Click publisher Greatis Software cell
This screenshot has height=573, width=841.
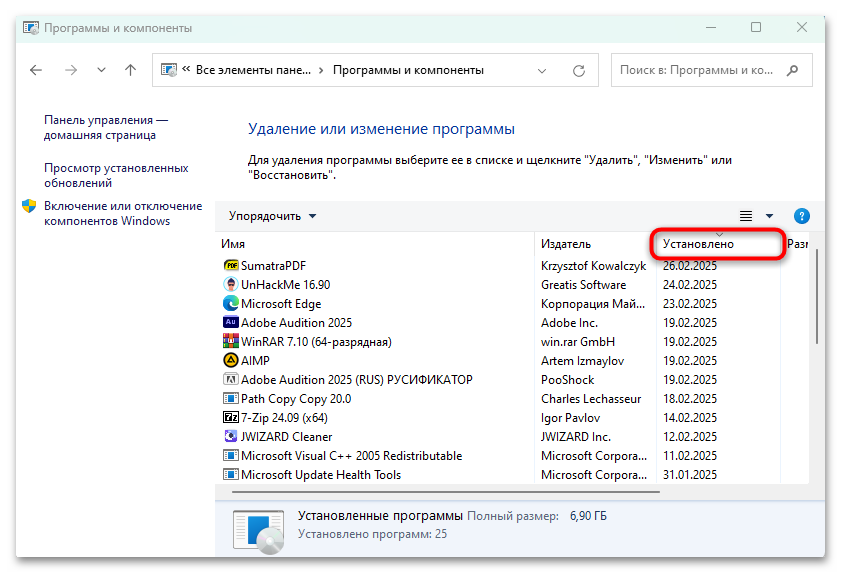click(583, 285)
